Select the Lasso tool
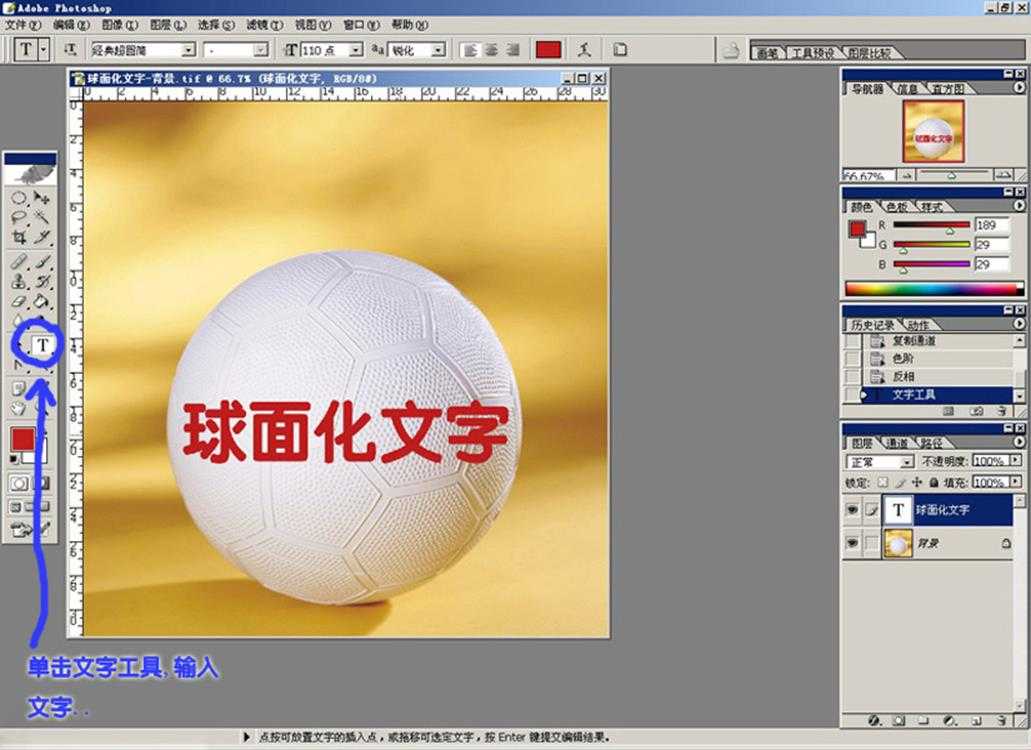This screenshot has height=750, width=1031. point(18,217)
